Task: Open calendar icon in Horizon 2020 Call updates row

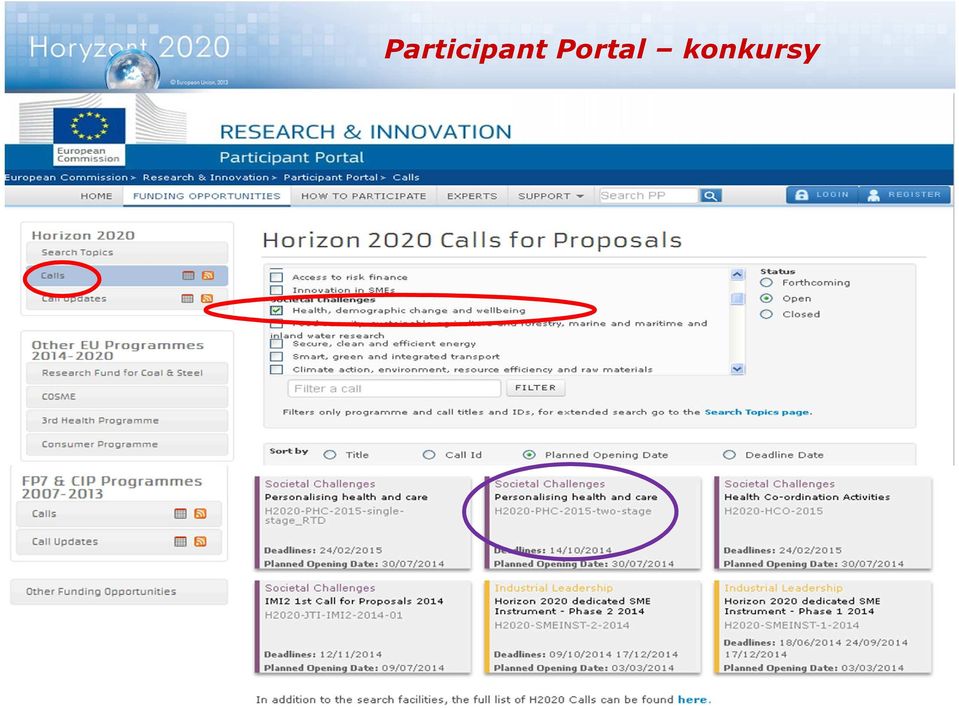Action: pyautogui.click(x=188, y=298)
